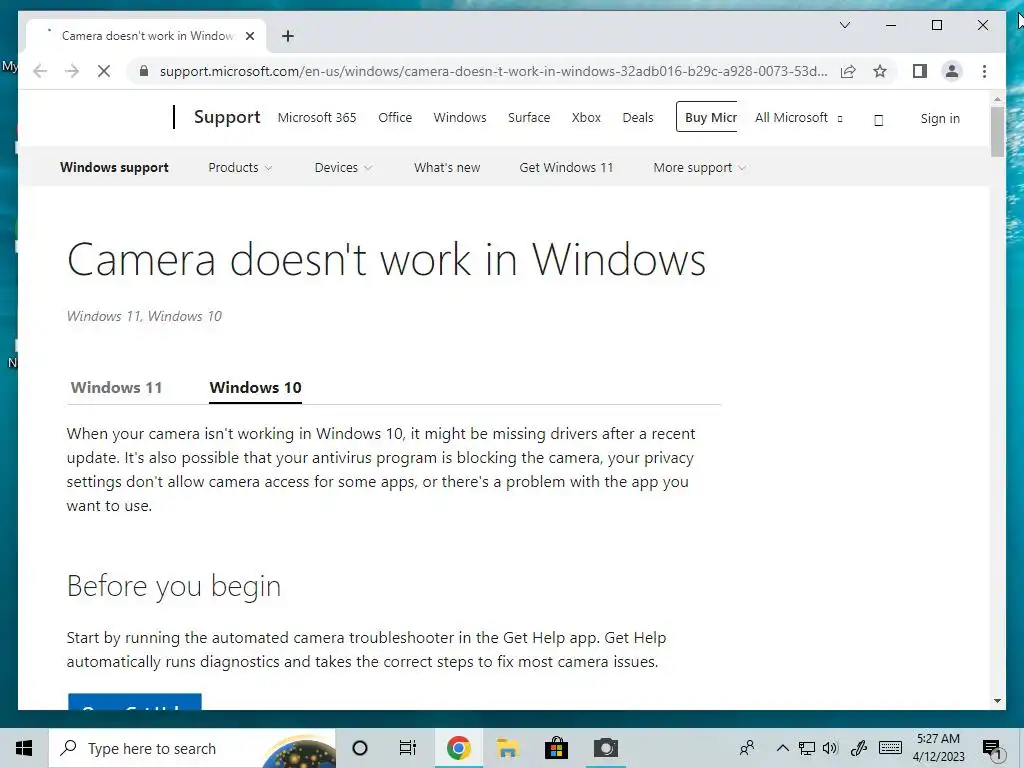Click the network icon in system tray

click(807, 748)
